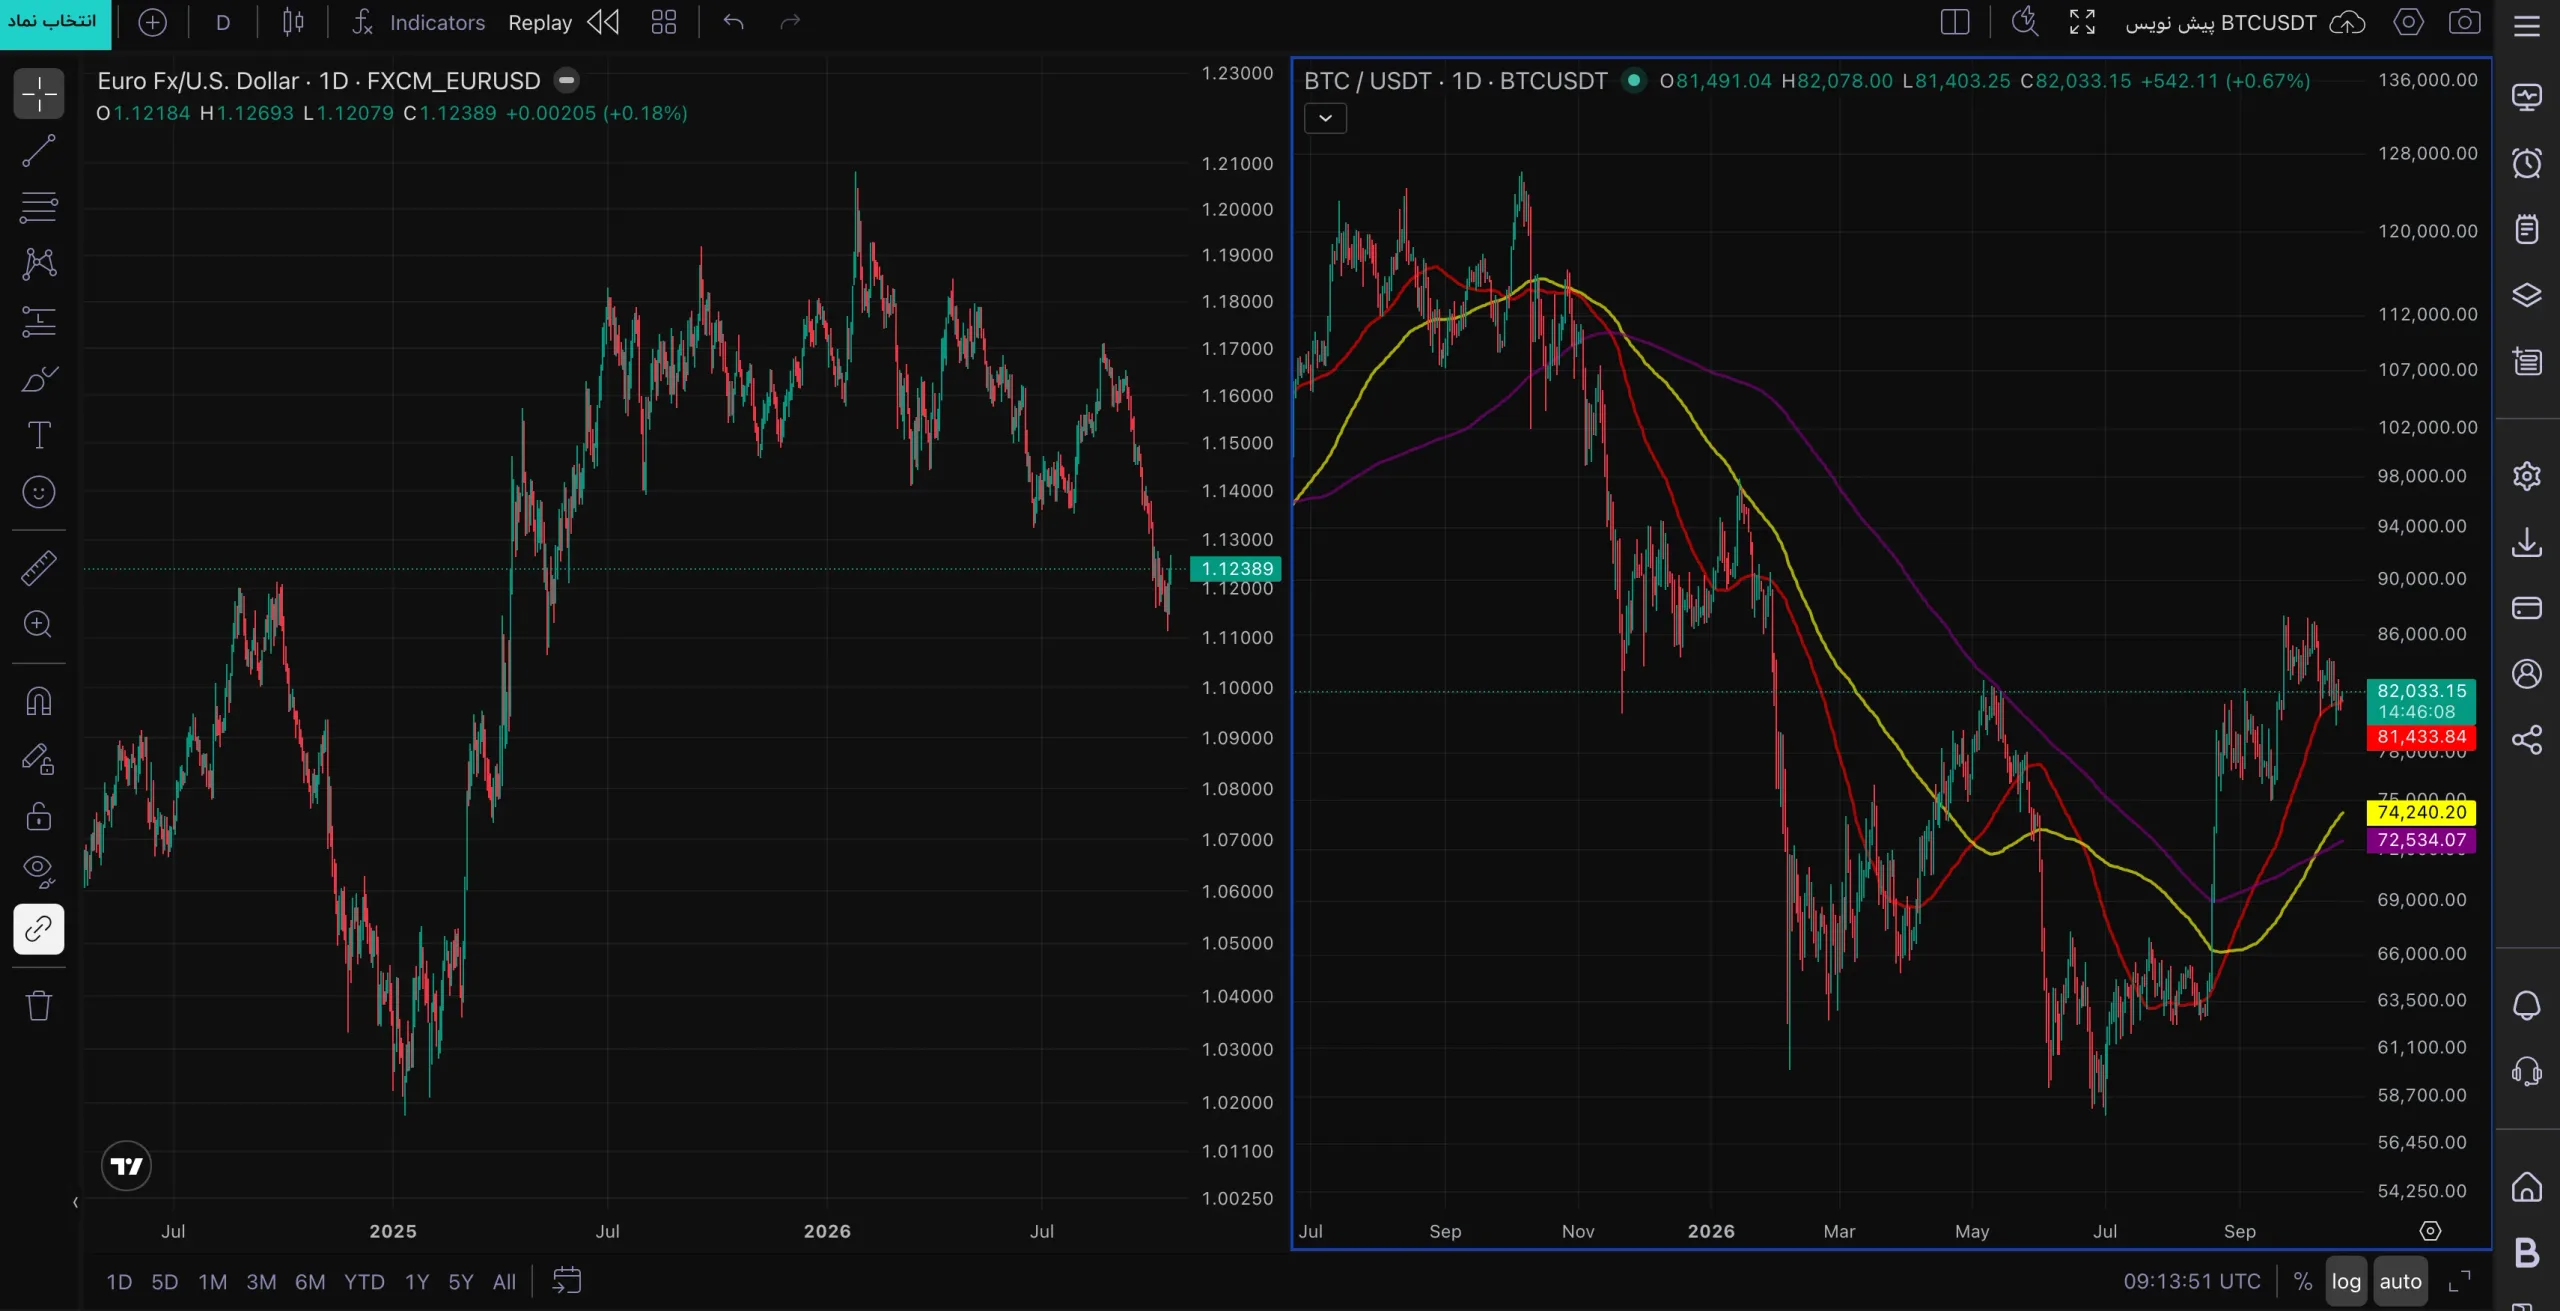Enter fullscreen mode
This screenshot has width=2560, height=1311.
tap(2082, 22)
